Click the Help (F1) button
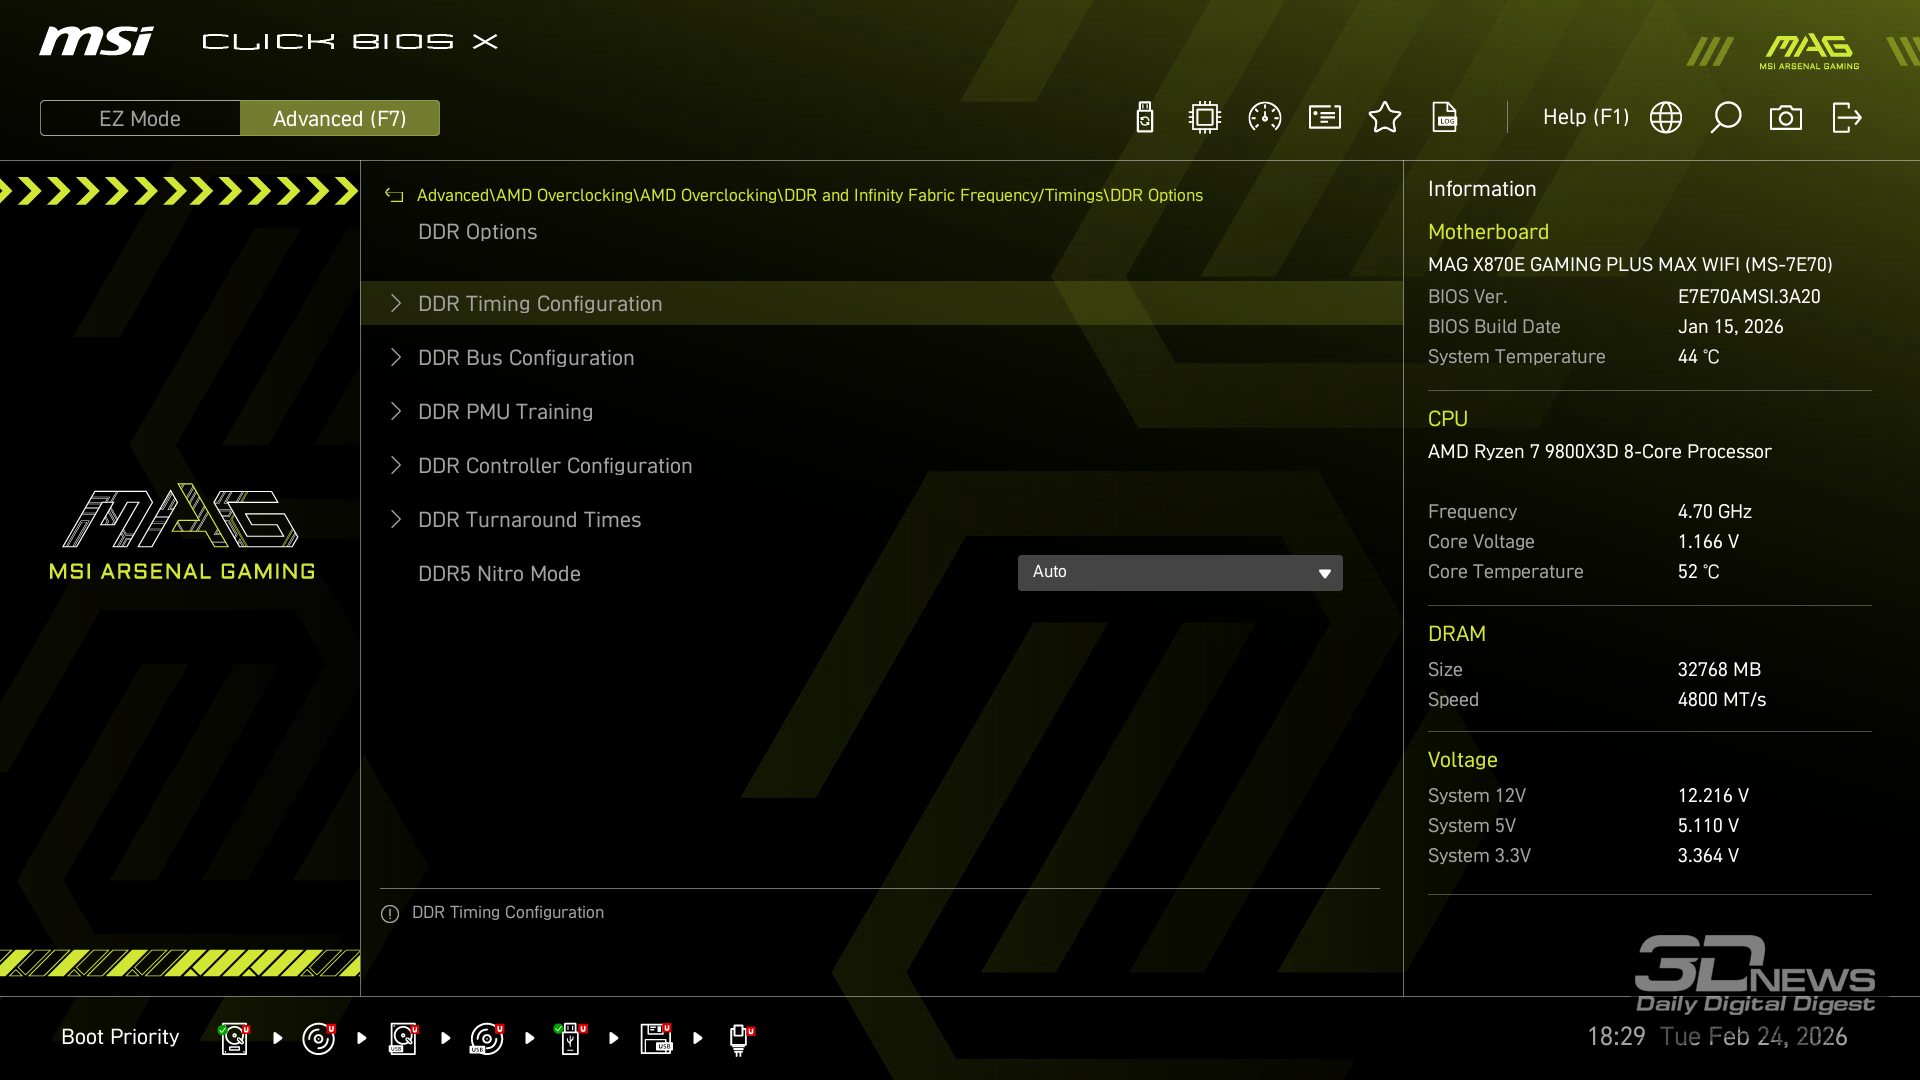Screen dimensions: 1920x1080 1585,118
